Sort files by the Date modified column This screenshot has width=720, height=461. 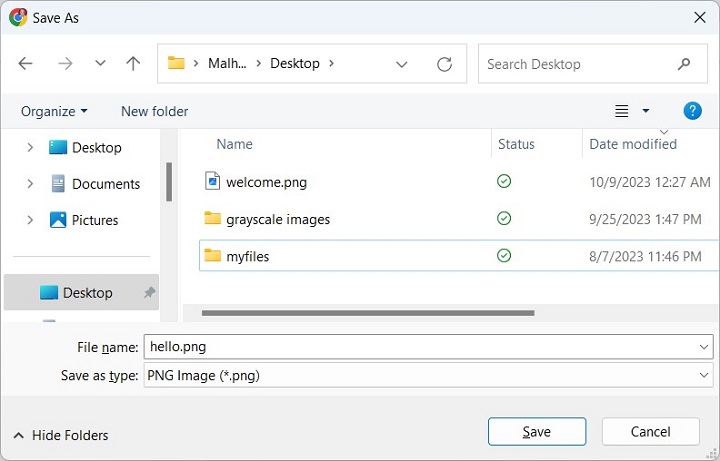(633, 144)
